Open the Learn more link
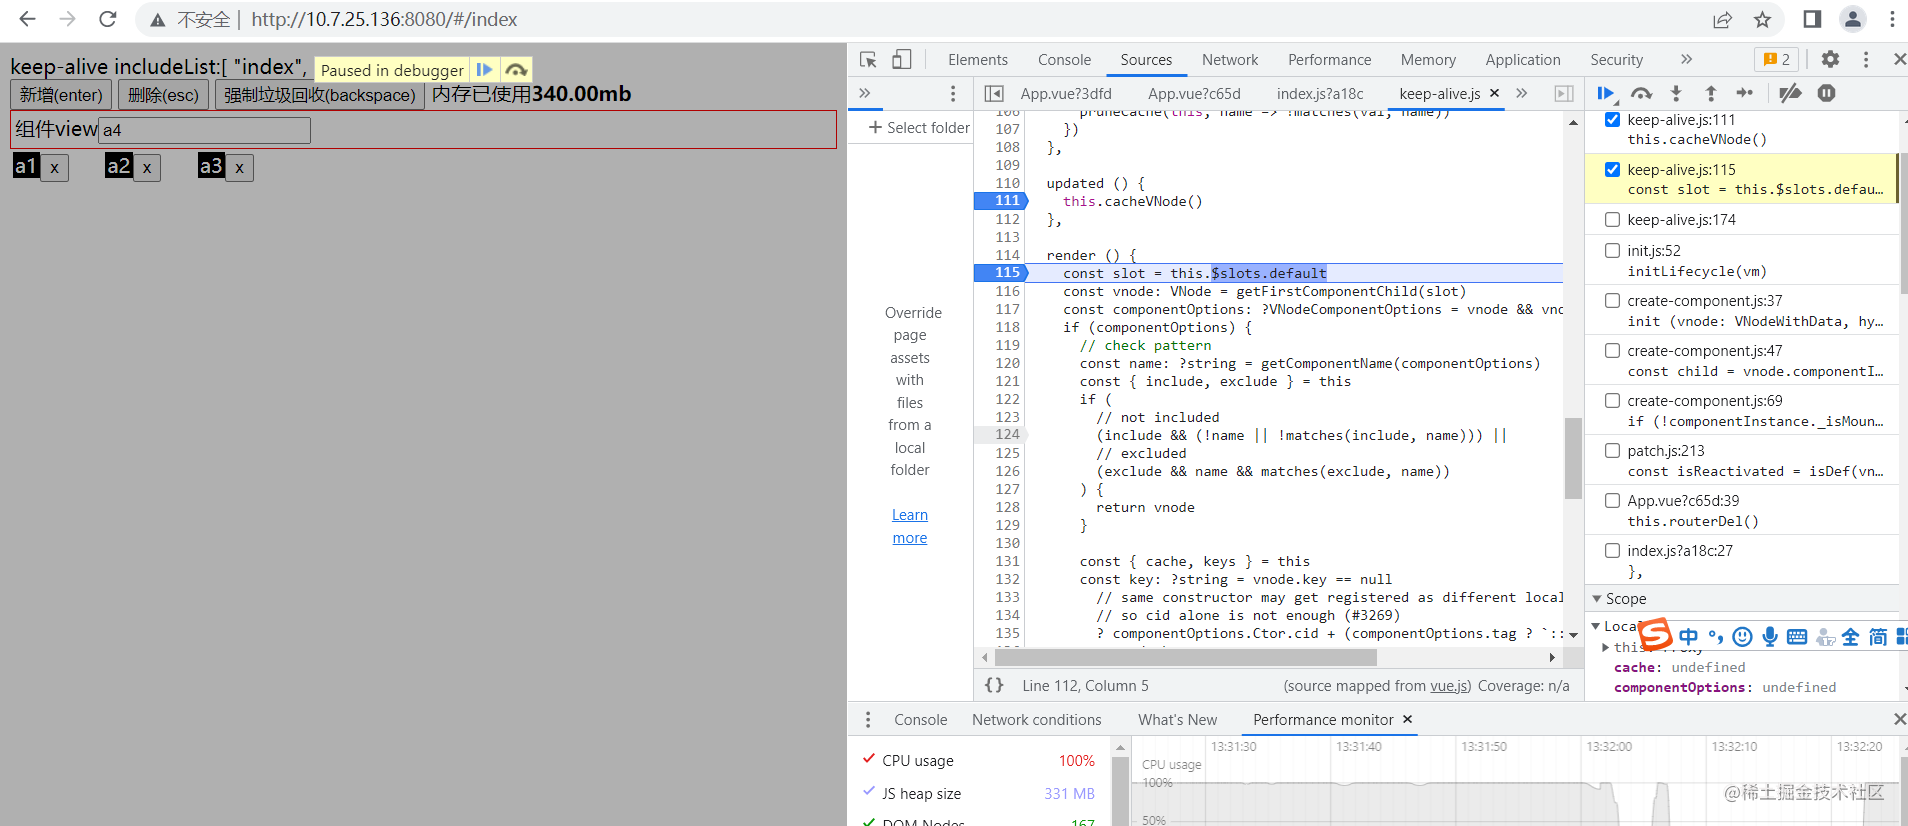 (x=910, y=526)
